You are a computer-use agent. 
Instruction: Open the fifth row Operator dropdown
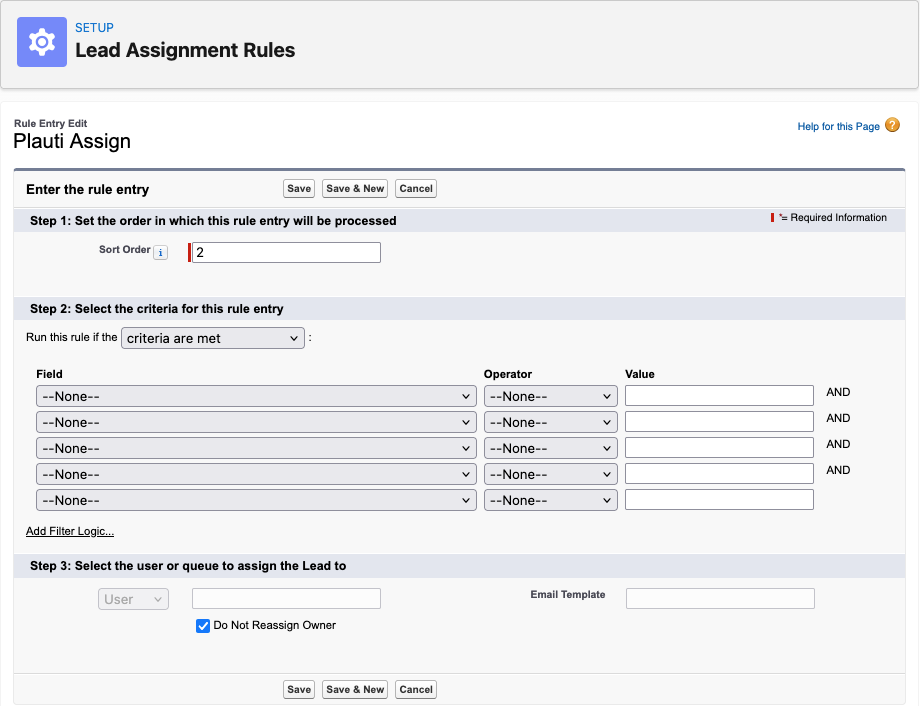coord(550,500)
